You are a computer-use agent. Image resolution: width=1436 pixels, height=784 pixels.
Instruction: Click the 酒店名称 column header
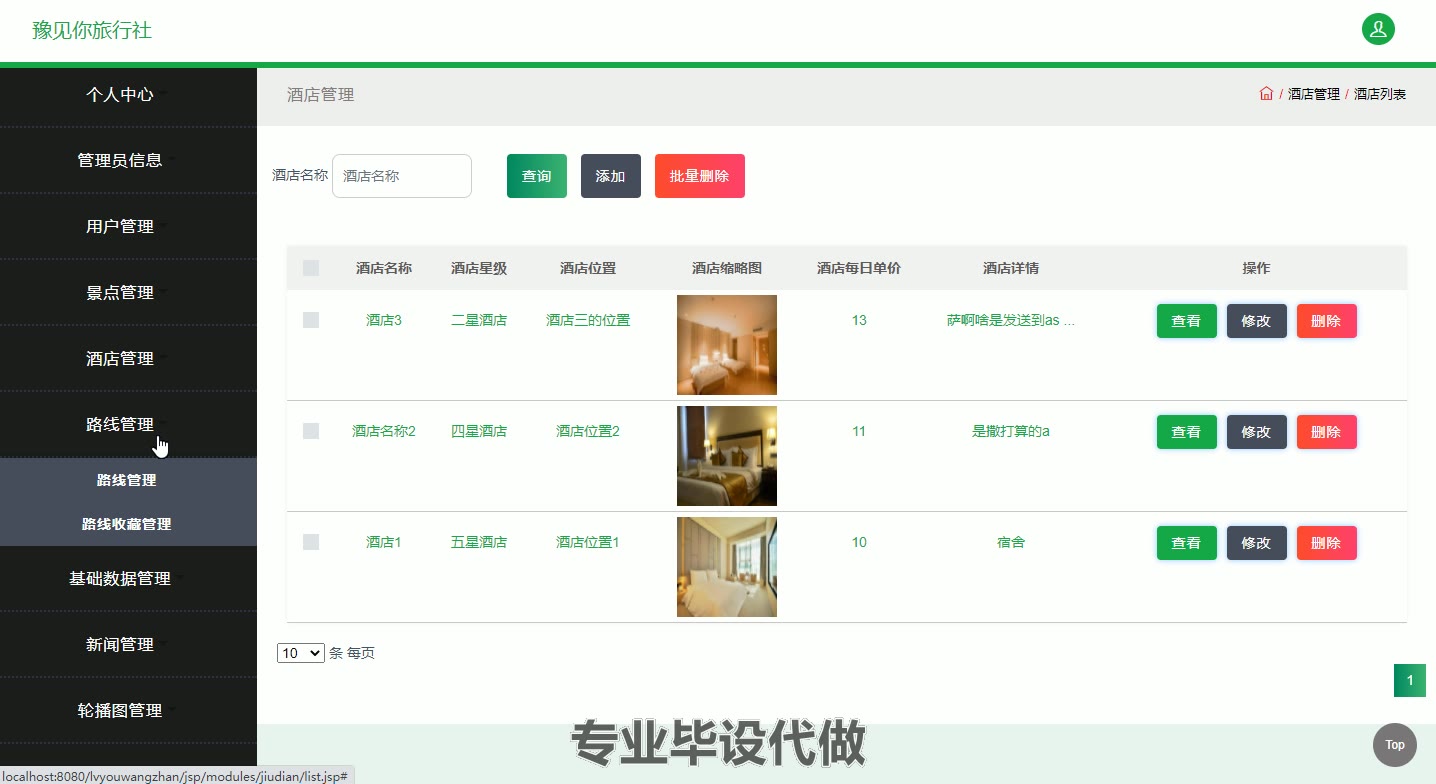click(384, 268)
